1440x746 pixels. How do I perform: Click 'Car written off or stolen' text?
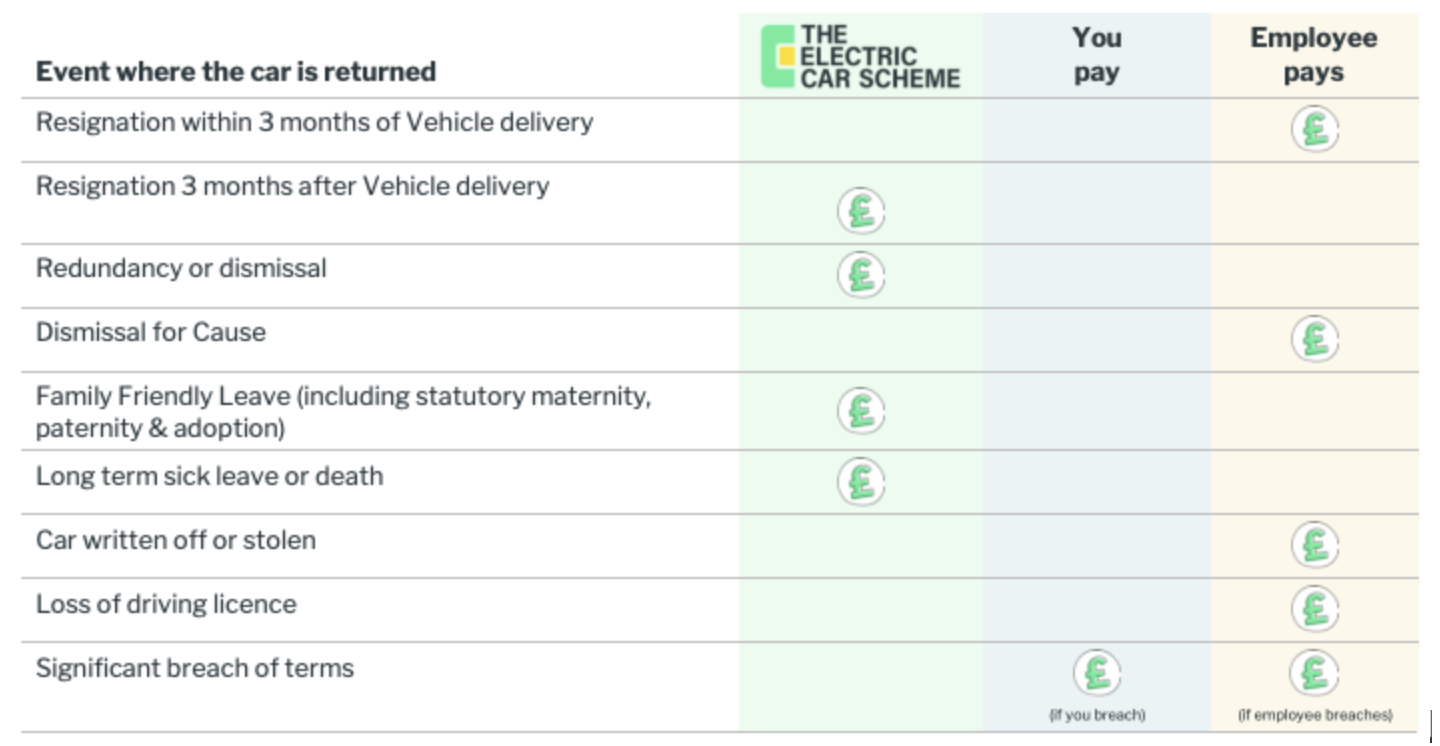(176, 540)
